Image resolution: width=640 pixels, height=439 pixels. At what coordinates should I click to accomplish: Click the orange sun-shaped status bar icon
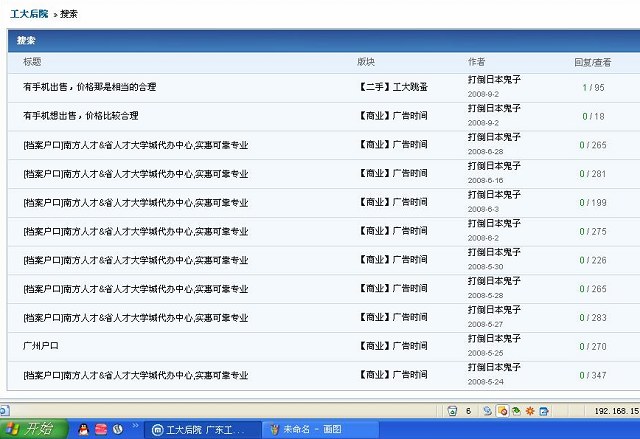point(530,411)
